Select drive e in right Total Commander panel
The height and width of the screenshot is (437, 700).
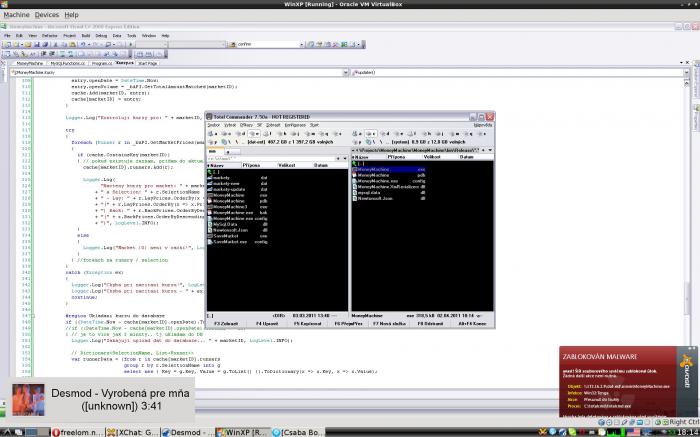coord(399,133)
